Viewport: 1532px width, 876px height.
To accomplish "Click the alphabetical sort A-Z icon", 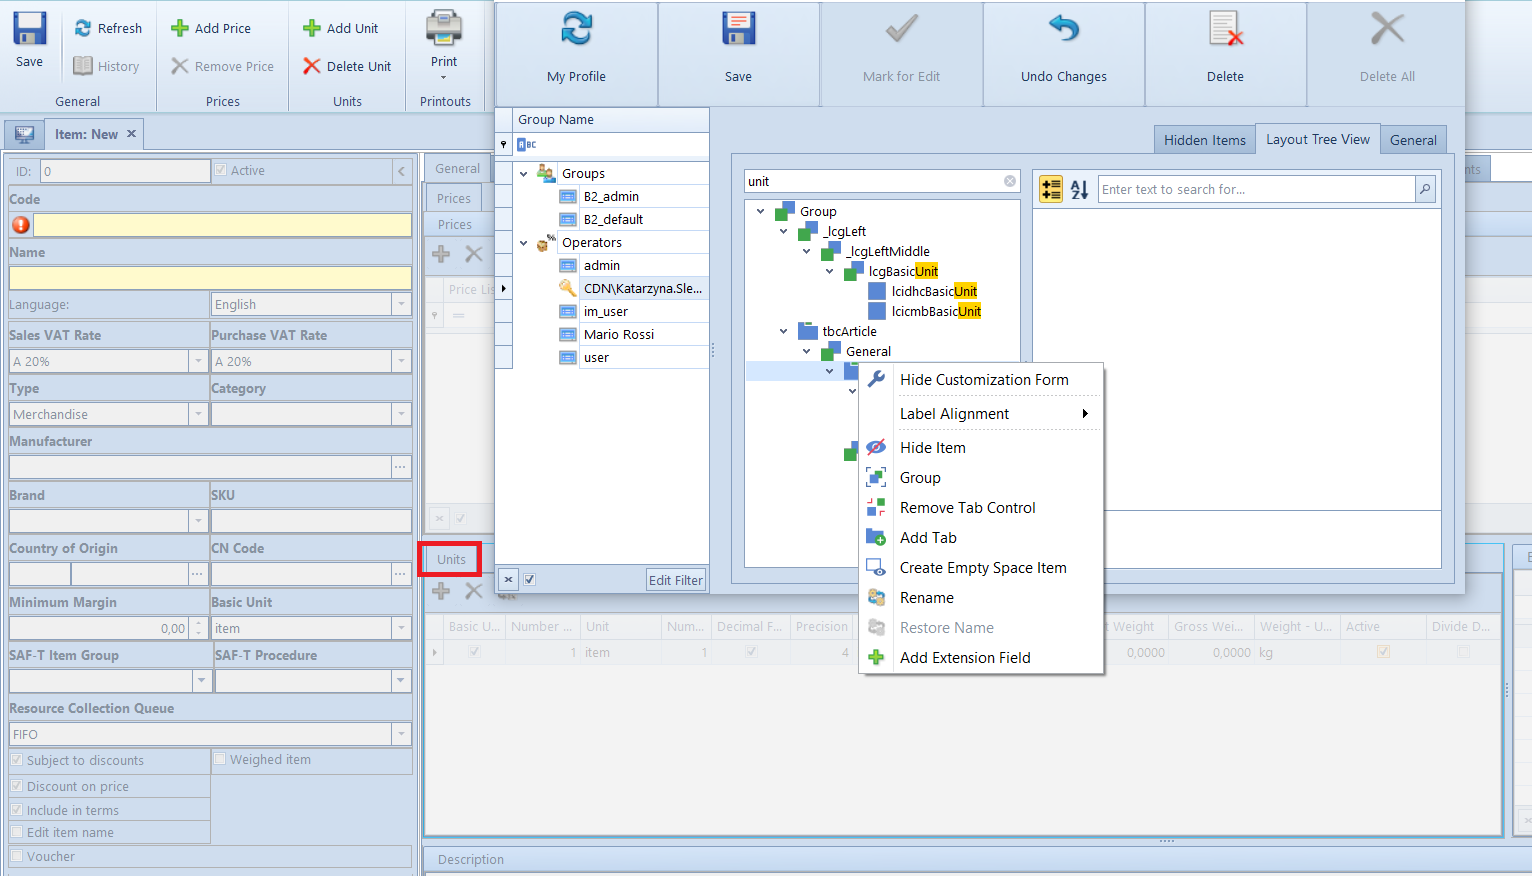I will (1080, 189).
